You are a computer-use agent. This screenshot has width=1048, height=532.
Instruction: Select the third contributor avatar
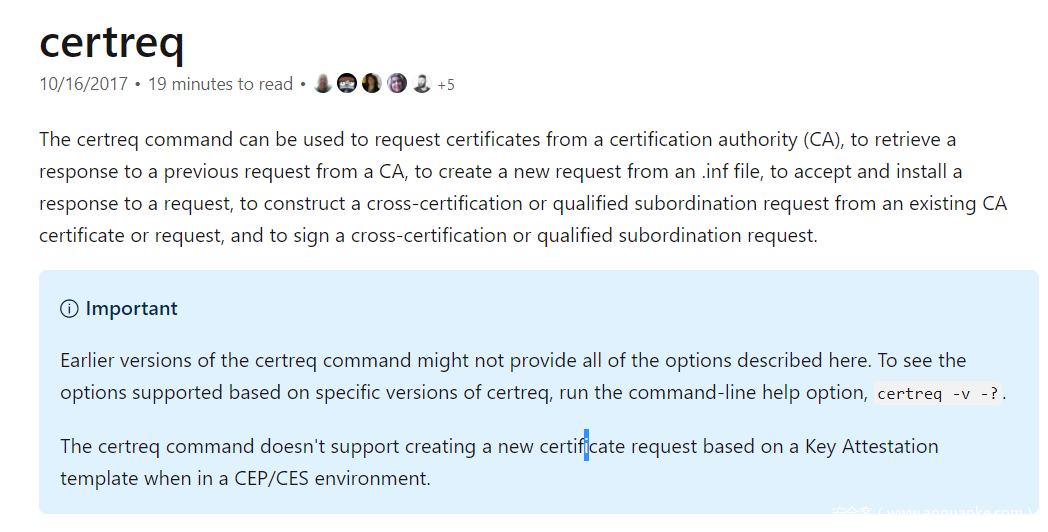pyautogui.click(x=372, y=84)
